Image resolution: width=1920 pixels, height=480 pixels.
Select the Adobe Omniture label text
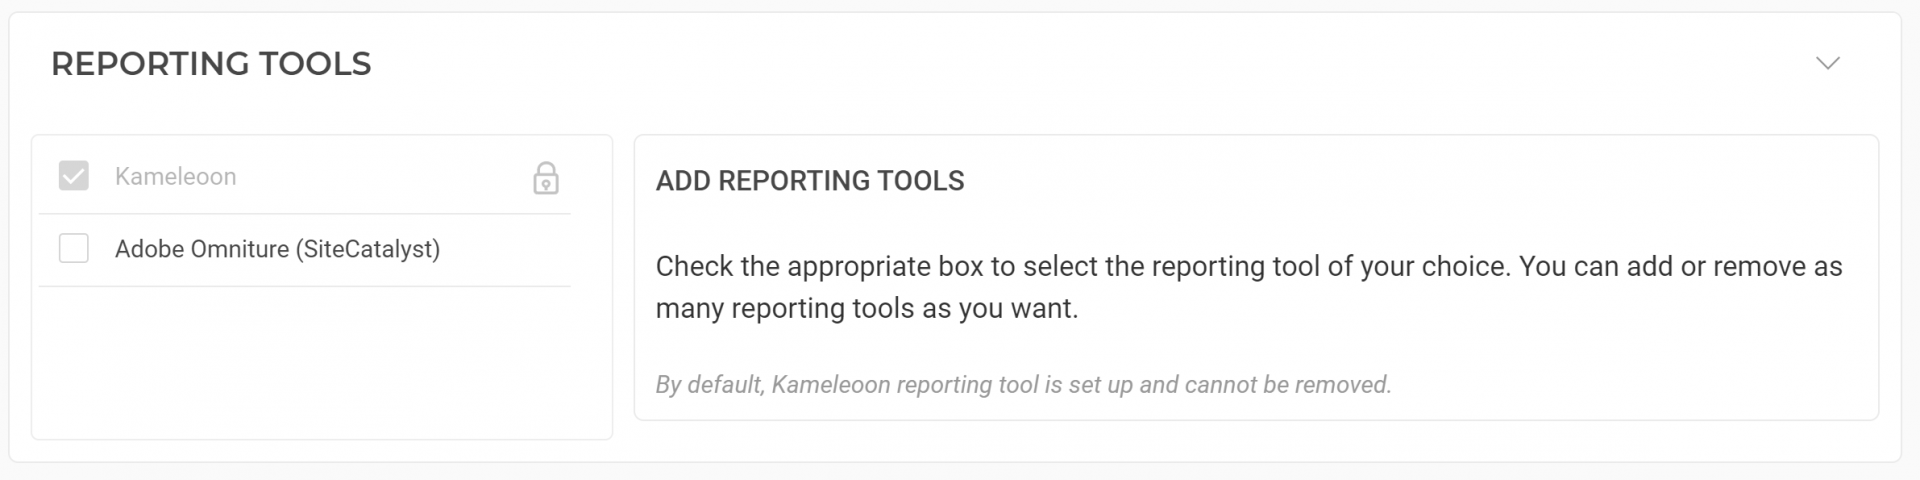(x=278, y=249)
